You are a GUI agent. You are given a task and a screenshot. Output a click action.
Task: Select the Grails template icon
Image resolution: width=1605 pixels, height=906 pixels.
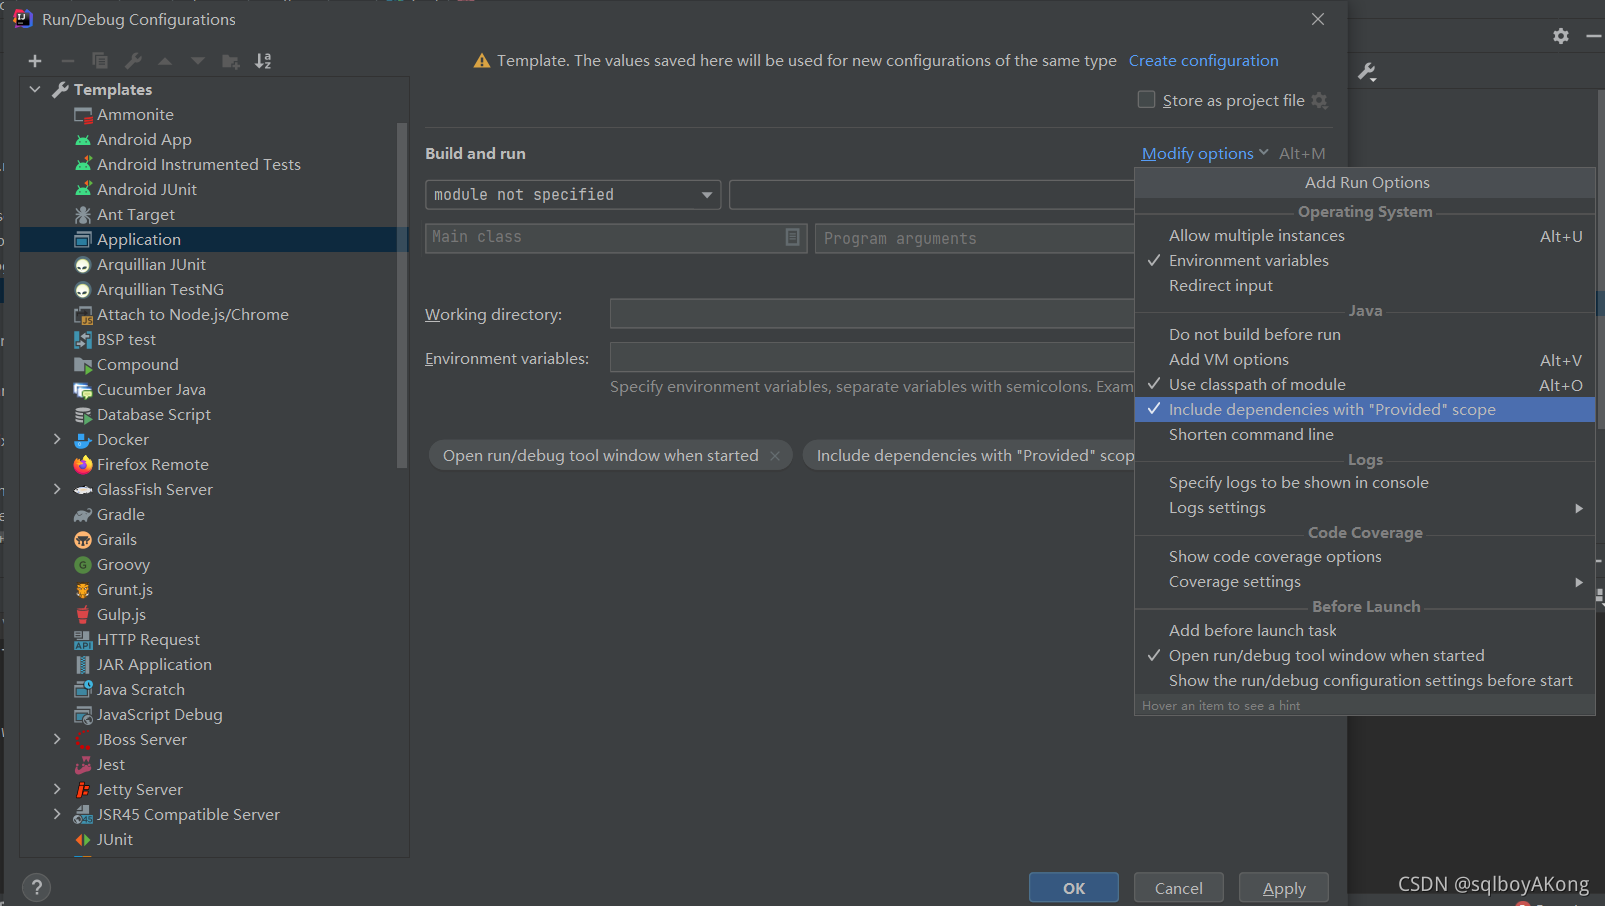[83, 540]
